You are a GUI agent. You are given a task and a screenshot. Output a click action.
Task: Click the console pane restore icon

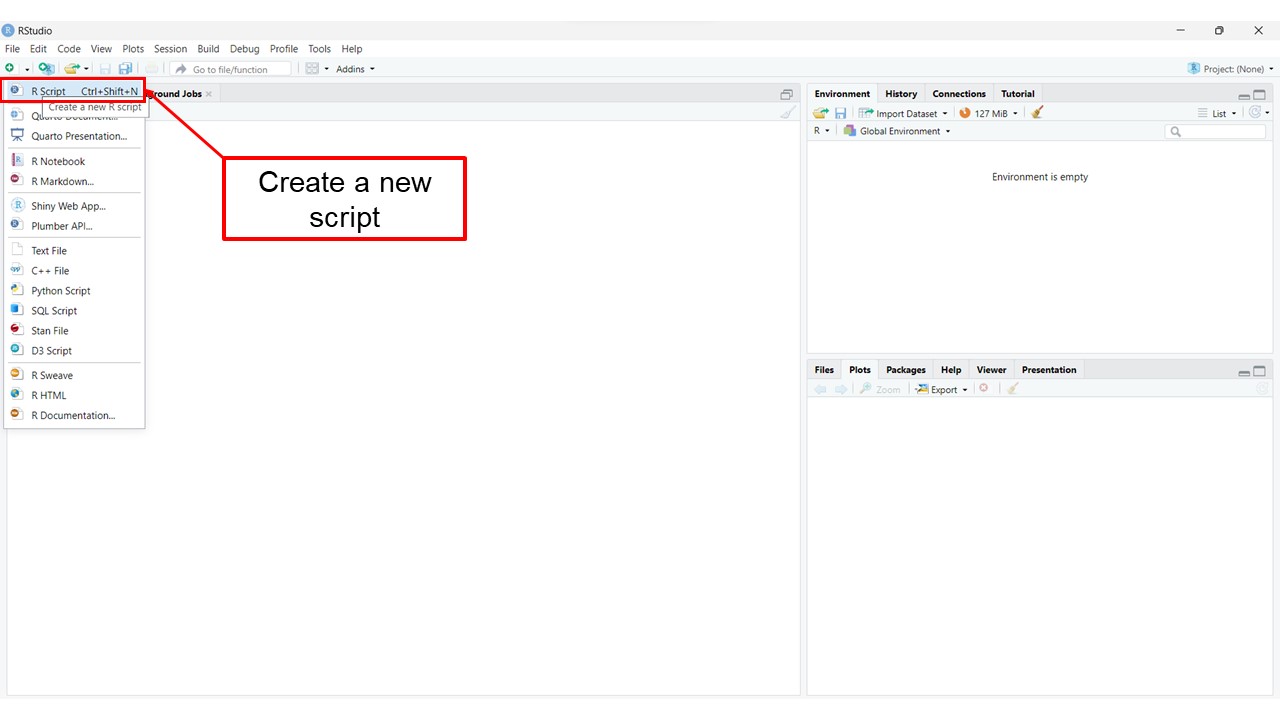pos(787,94)
